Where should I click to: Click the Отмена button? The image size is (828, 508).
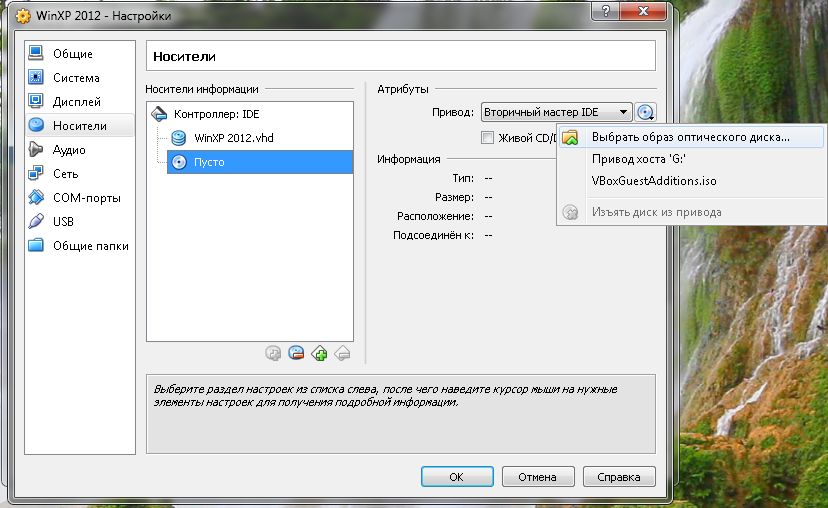(x=538, y=476)
